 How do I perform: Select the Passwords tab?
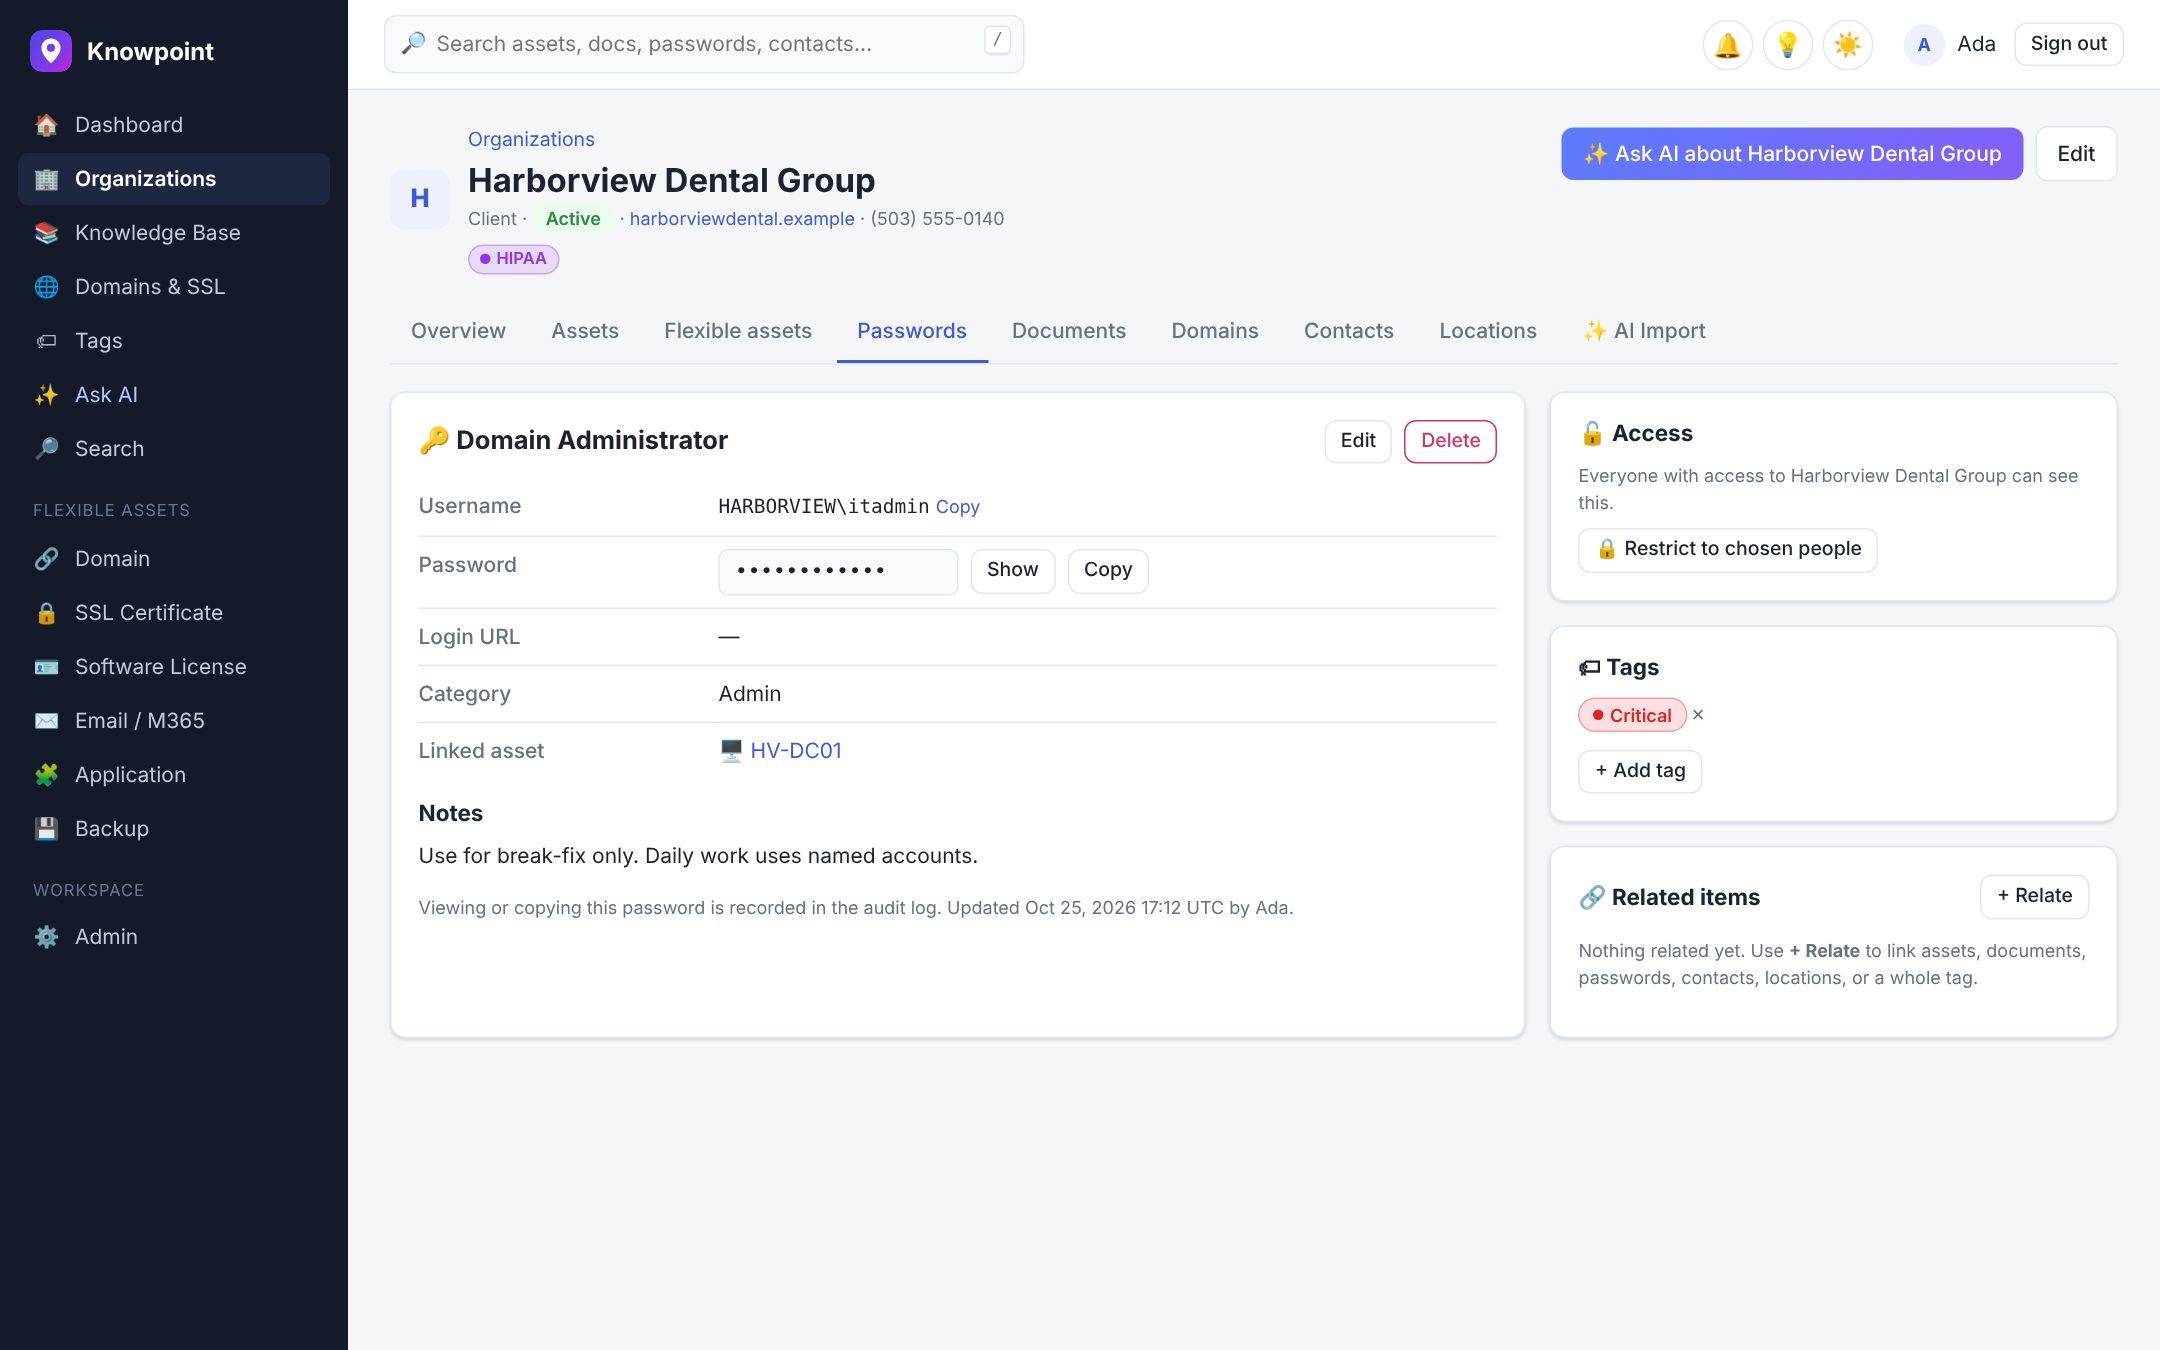(x=912, y=331)
